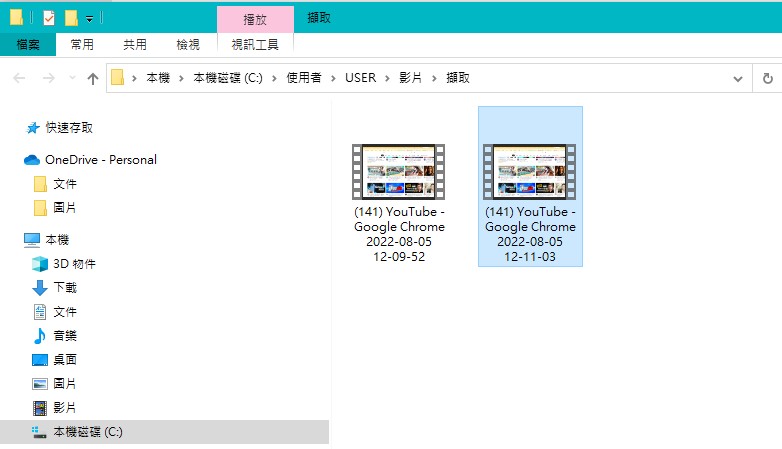Select OneDrive - Personal in the sidebar
Screen dimensions: 782x449
101,160
